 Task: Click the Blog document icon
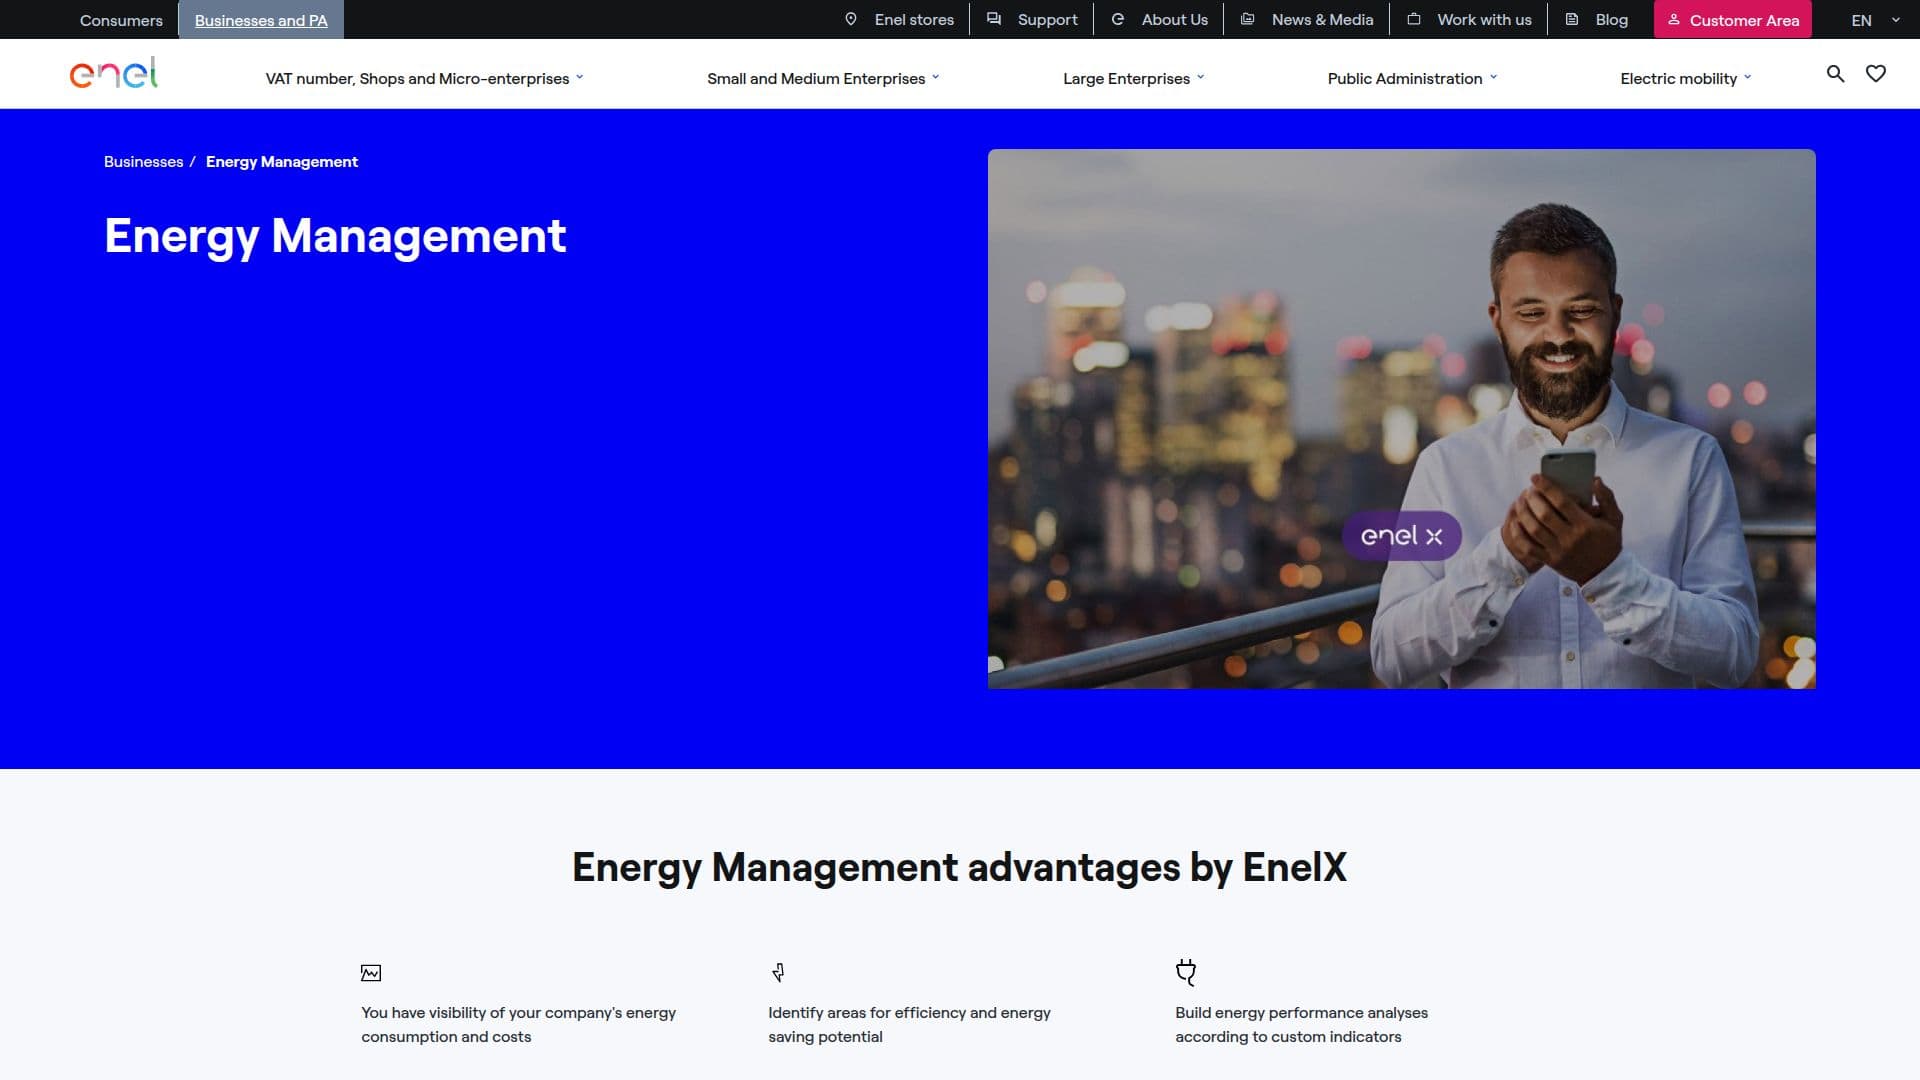[1572, 19]
